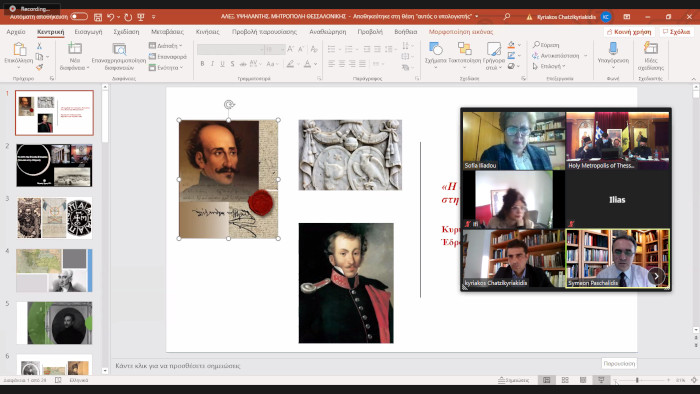Image resolution: width=700 pixels, height=394 pixels.
Task: Open the Shapes (Σχήματα) gallery
Action: click(435, 56)
